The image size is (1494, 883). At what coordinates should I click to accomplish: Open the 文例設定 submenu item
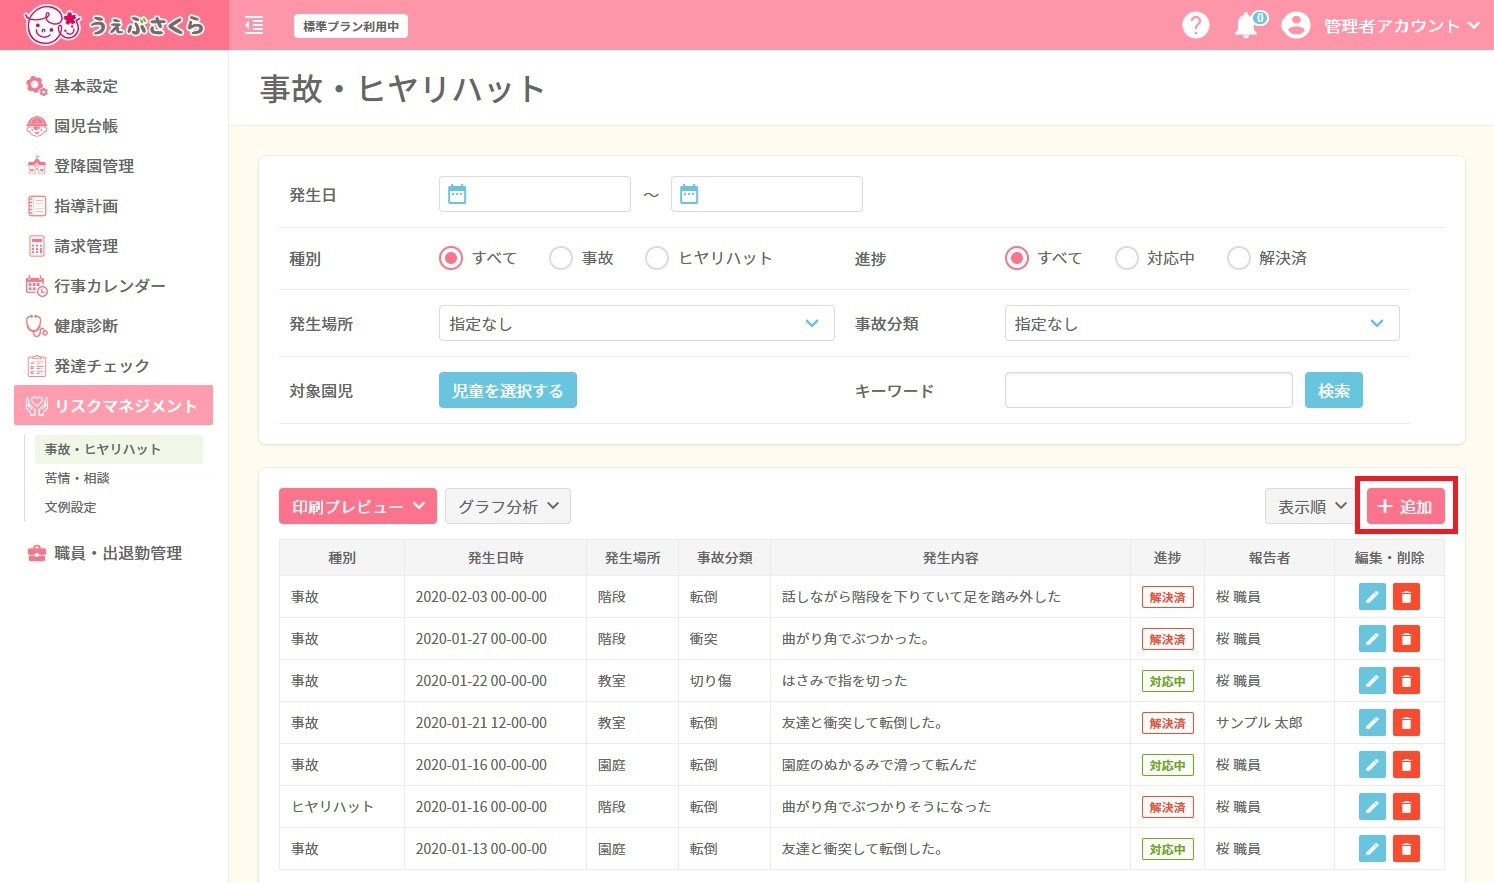click(x=70, y=507)
